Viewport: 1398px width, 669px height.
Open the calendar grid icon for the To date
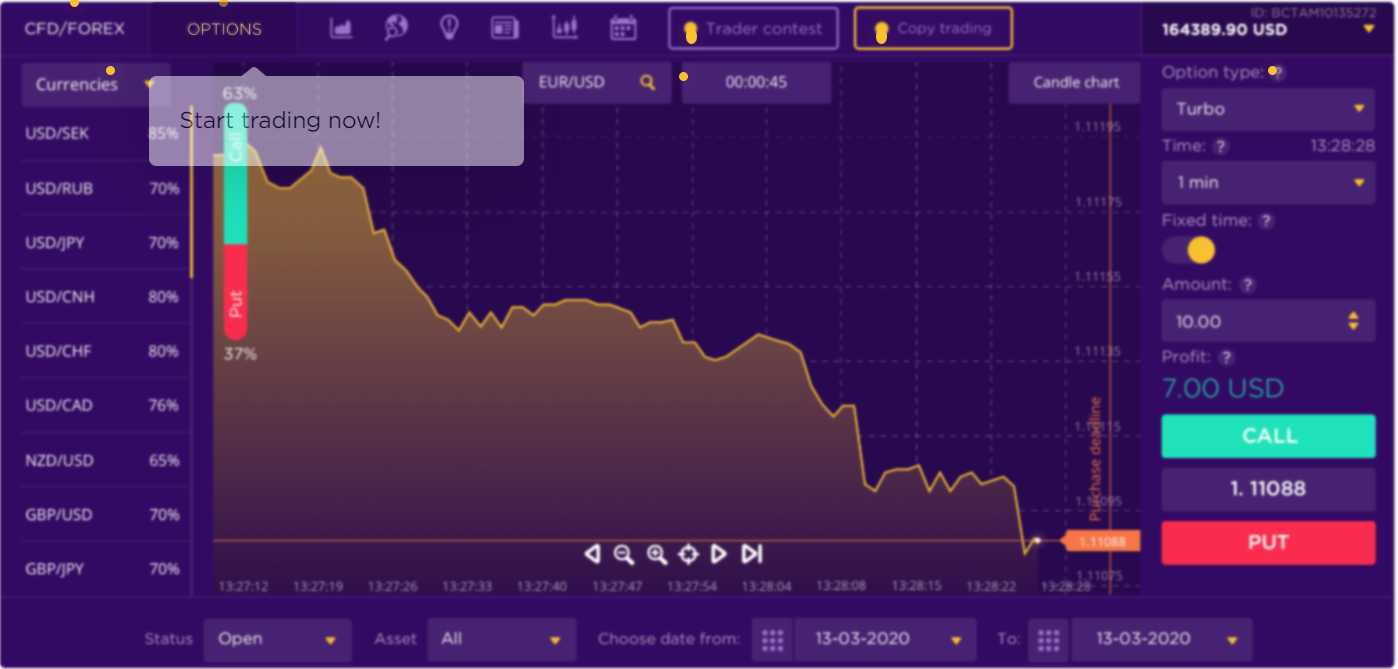pos(1047,640)
